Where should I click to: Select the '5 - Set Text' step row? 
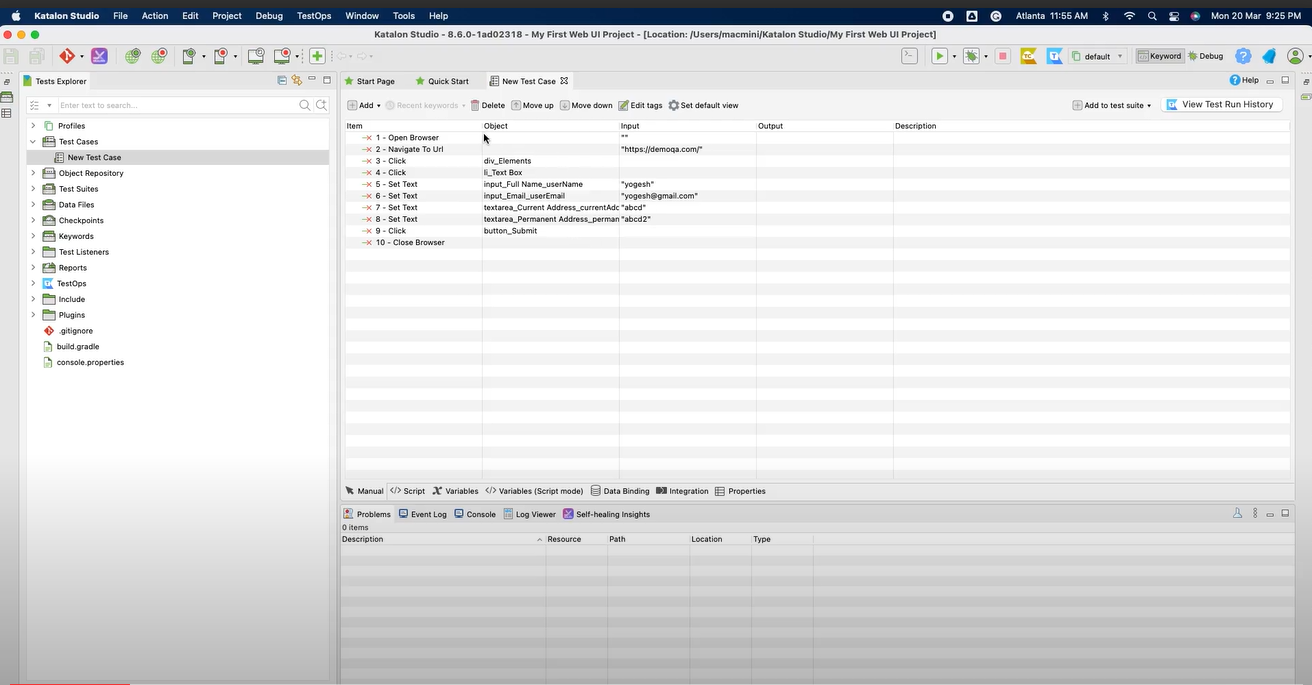(x=817, y=184)
